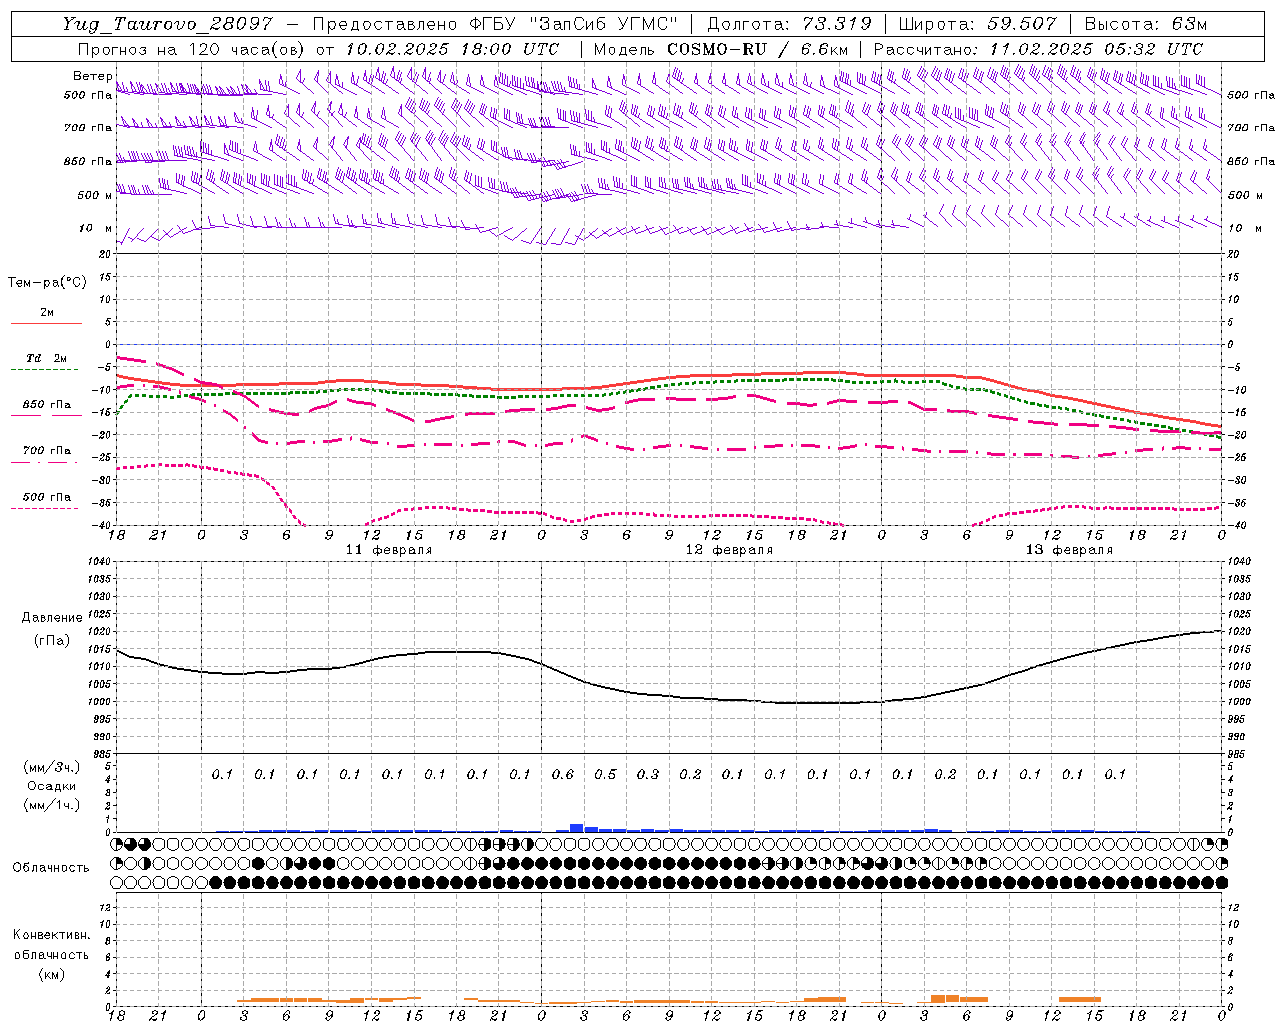The width and height of the screenshot is (1280, 1024).
Task: Click the 0.5 precipitation value
Action: click(x=605, y=774)
